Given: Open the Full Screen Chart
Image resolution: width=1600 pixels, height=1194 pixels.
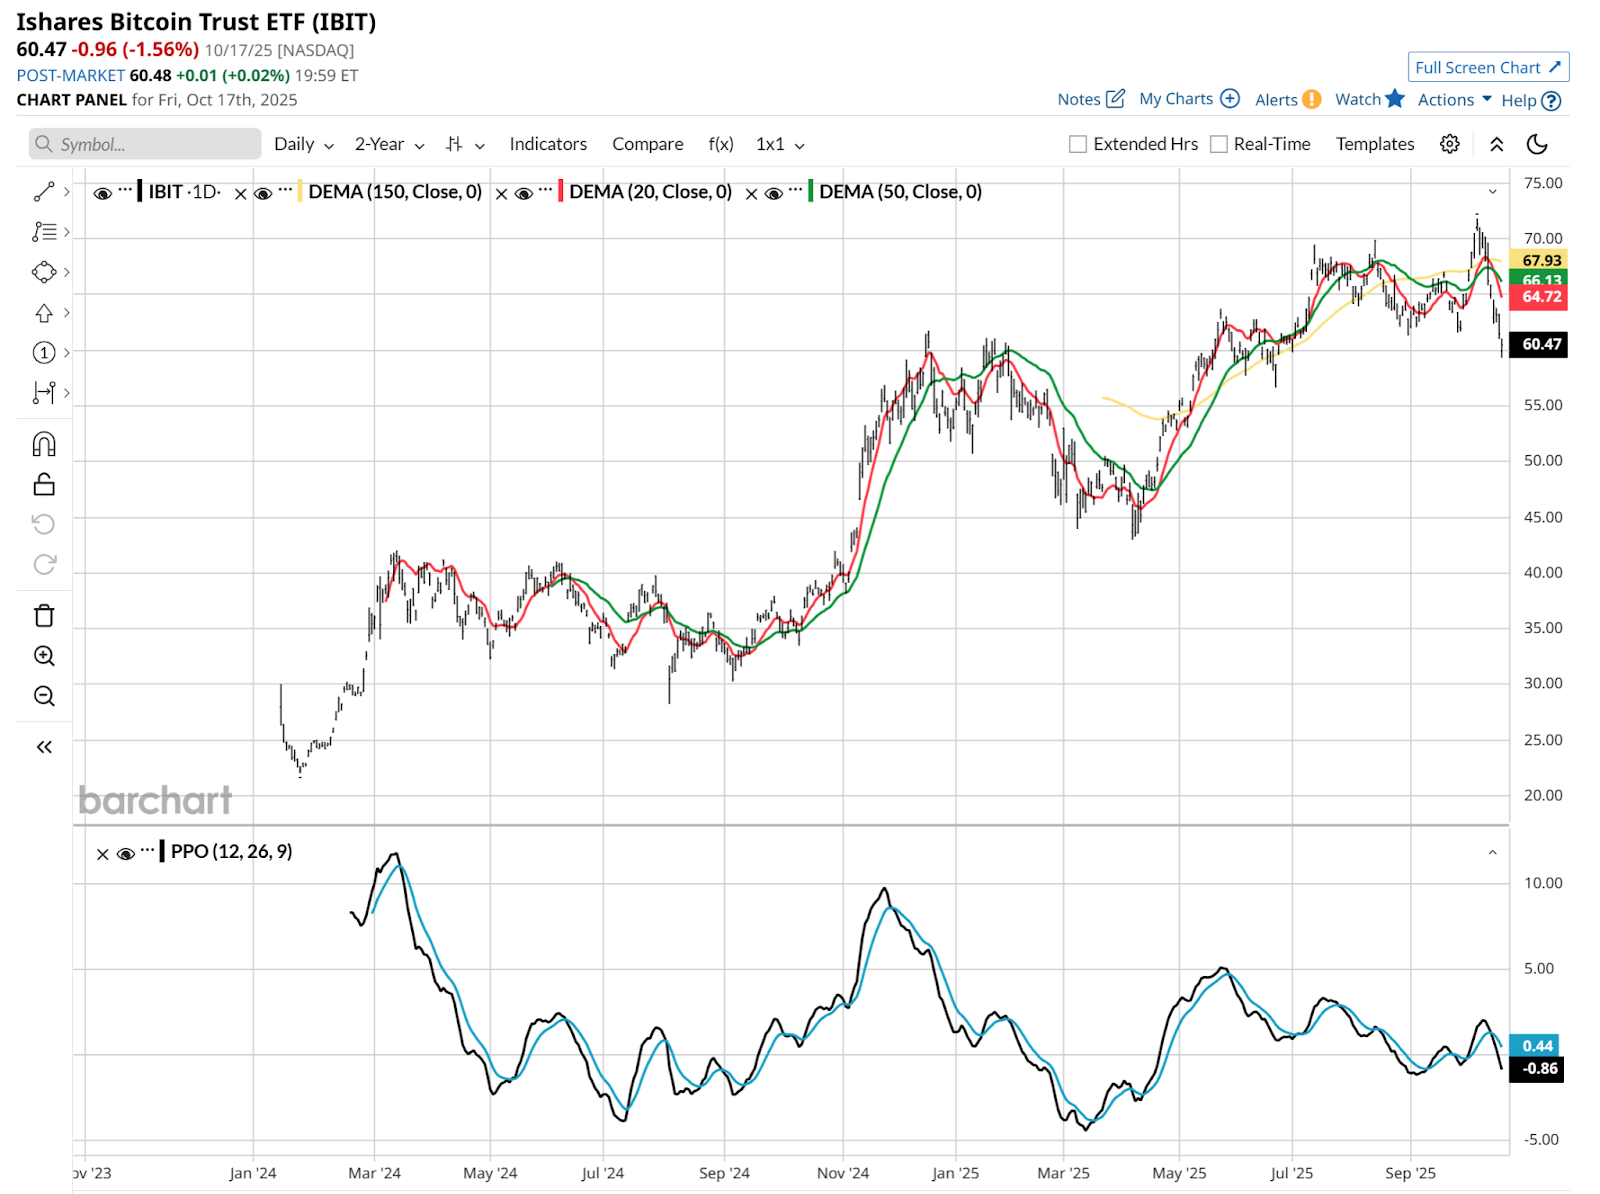Looking at the screenshot, I should pyautogui.click(x=1488, y=67).
